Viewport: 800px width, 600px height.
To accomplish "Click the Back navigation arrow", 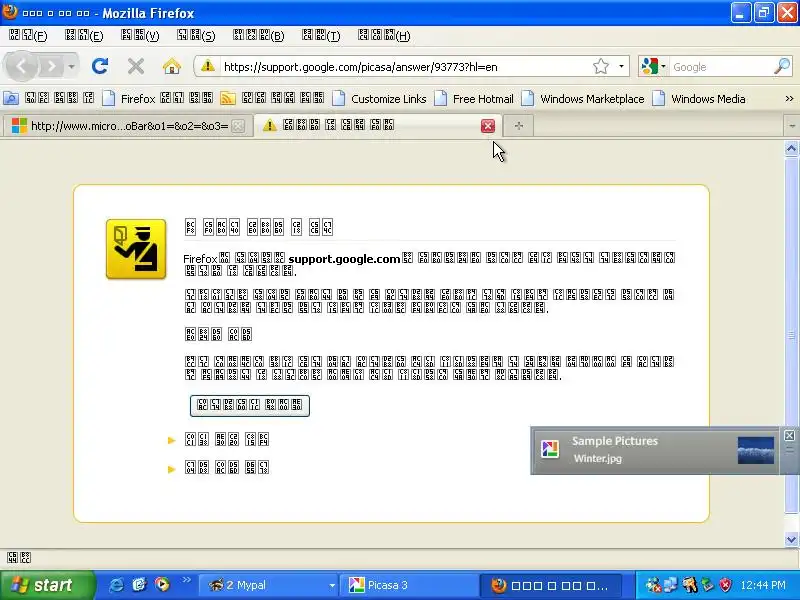I will click(21, 66).
